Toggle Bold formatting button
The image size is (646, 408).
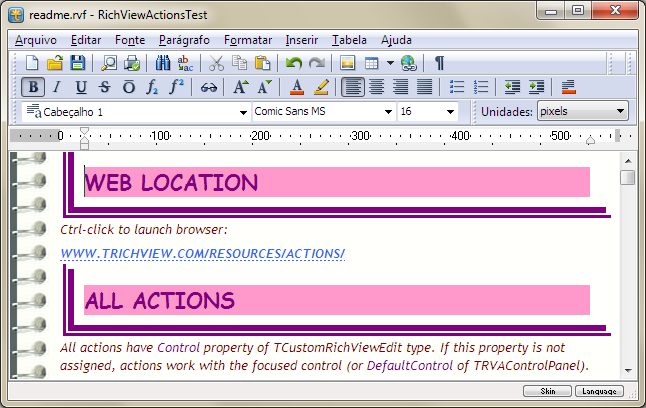pyautogui.click(x=33, y=87)
